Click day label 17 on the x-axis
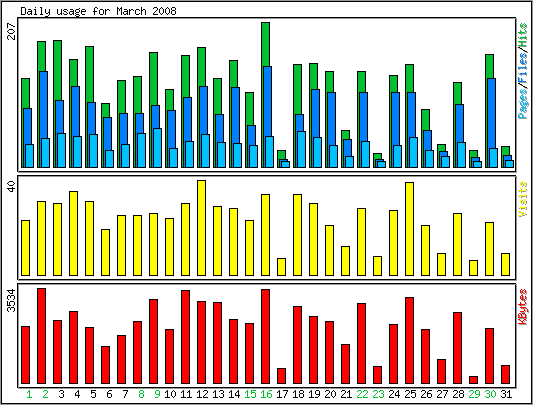The height and width of the screenshot is (405, 533). (x=282, y=394)
